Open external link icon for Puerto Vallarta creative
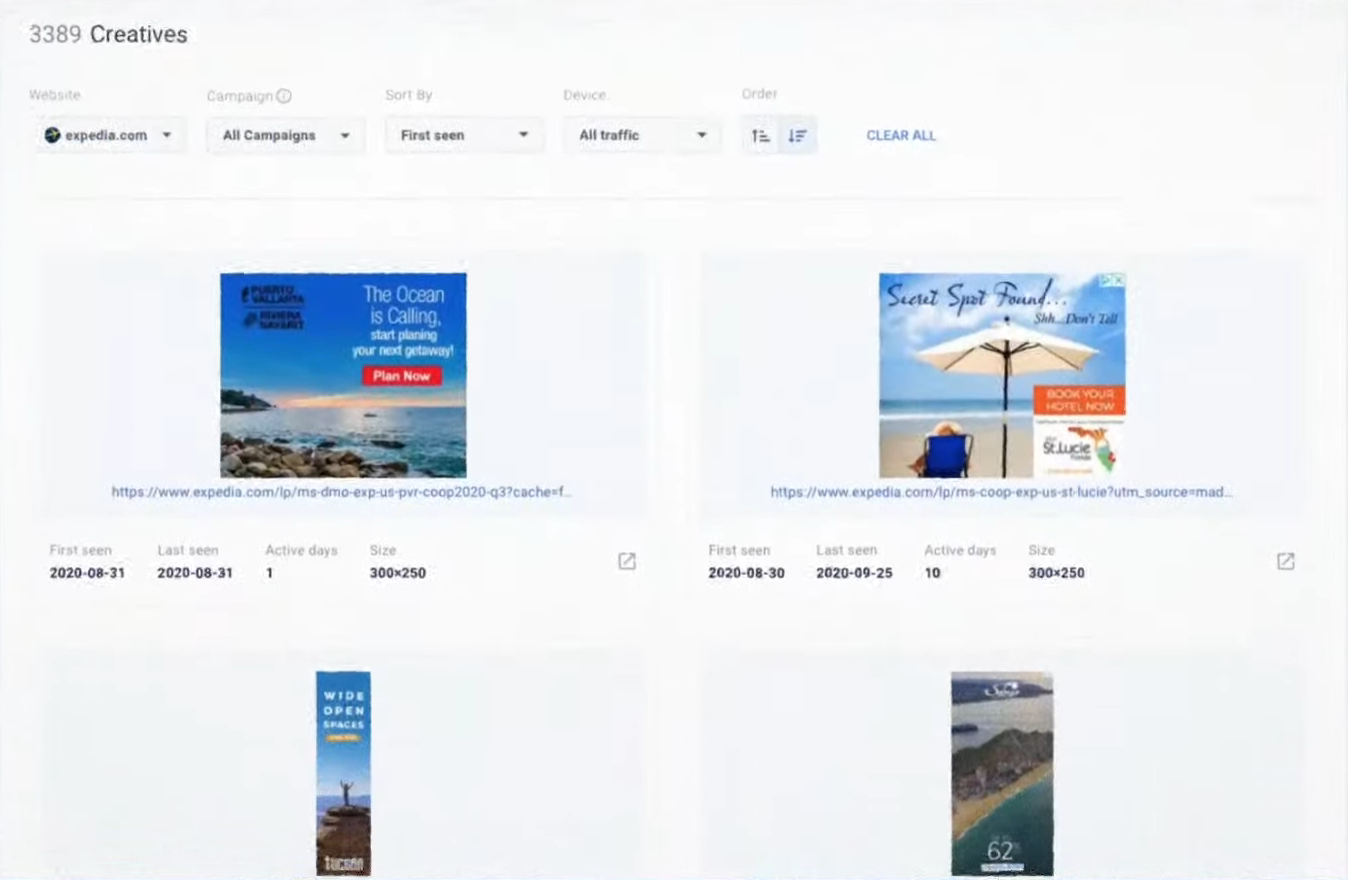 627,561
